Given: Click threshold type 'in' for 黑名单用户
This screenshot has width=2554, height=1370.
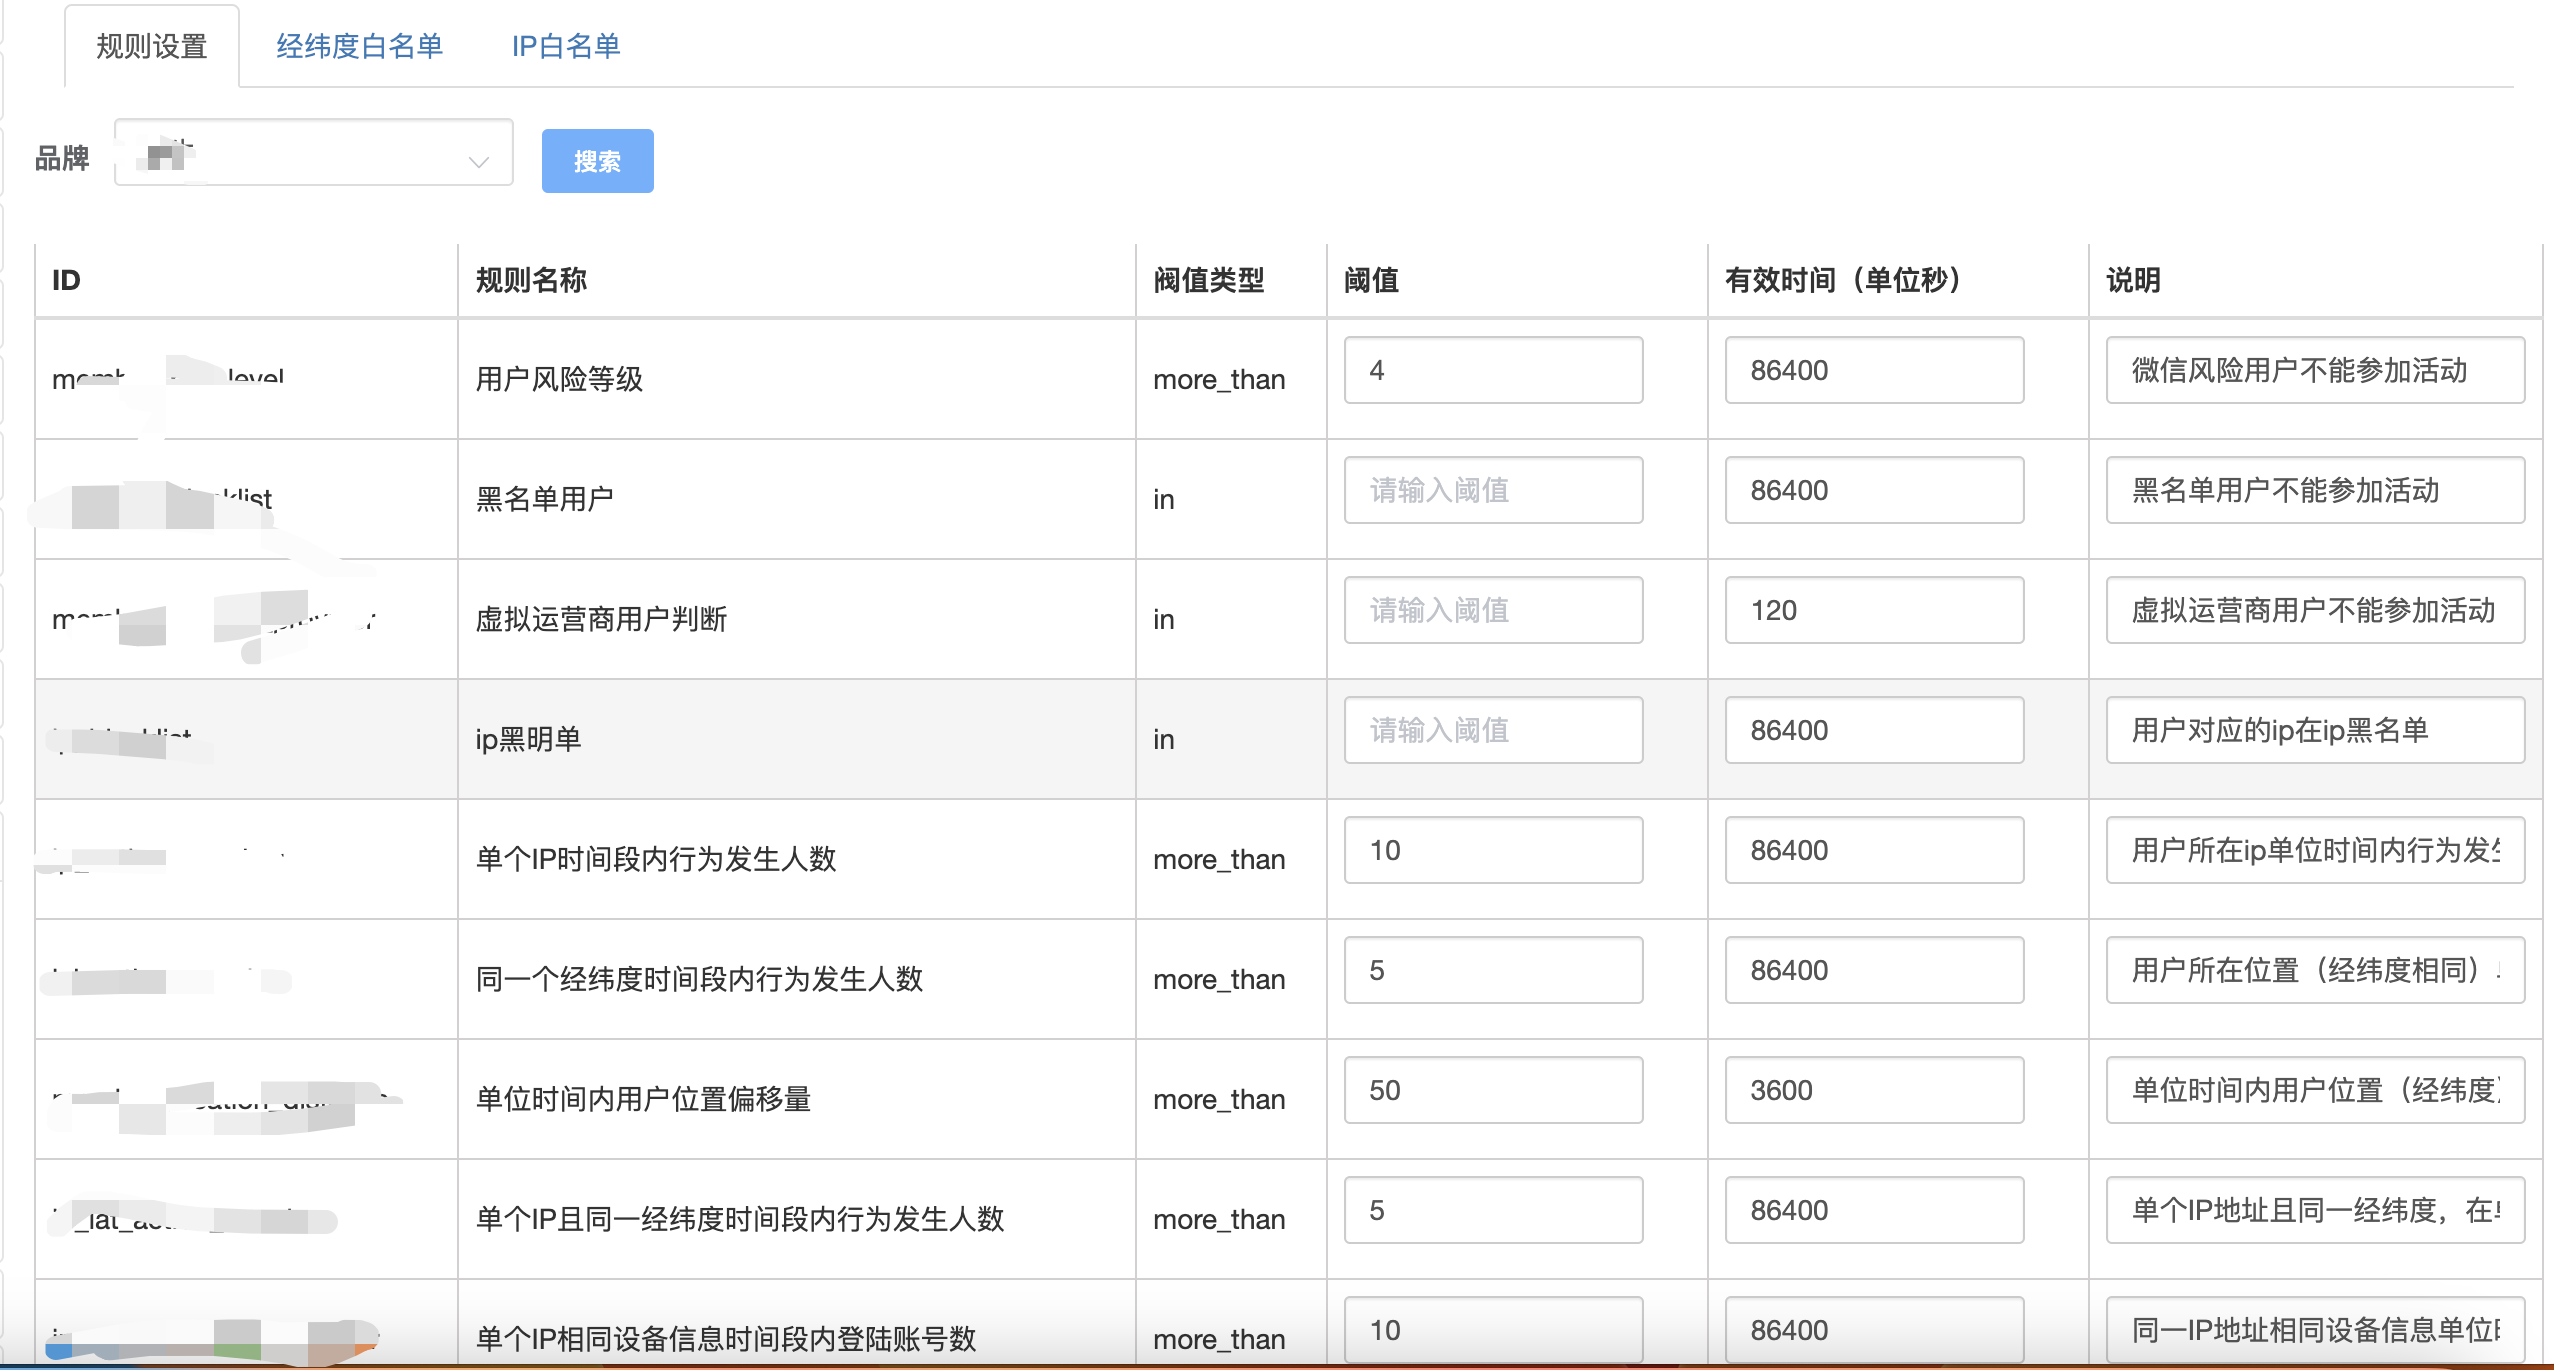Looking at the screenshot, I should pyautogui.click(x=1164, y=499).
